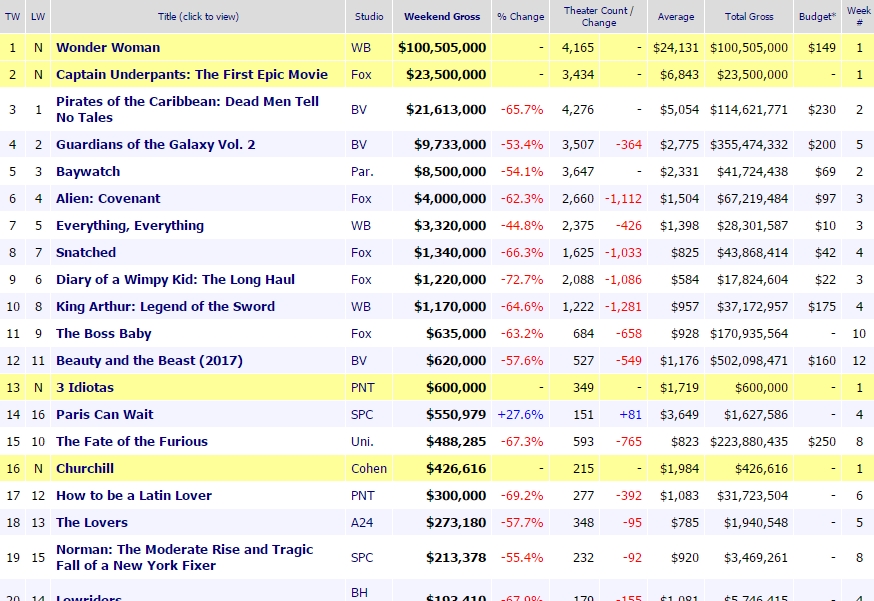Click the theater count '4,165'
This screenshot has height=601, width=874.
[x=578, y=47]
